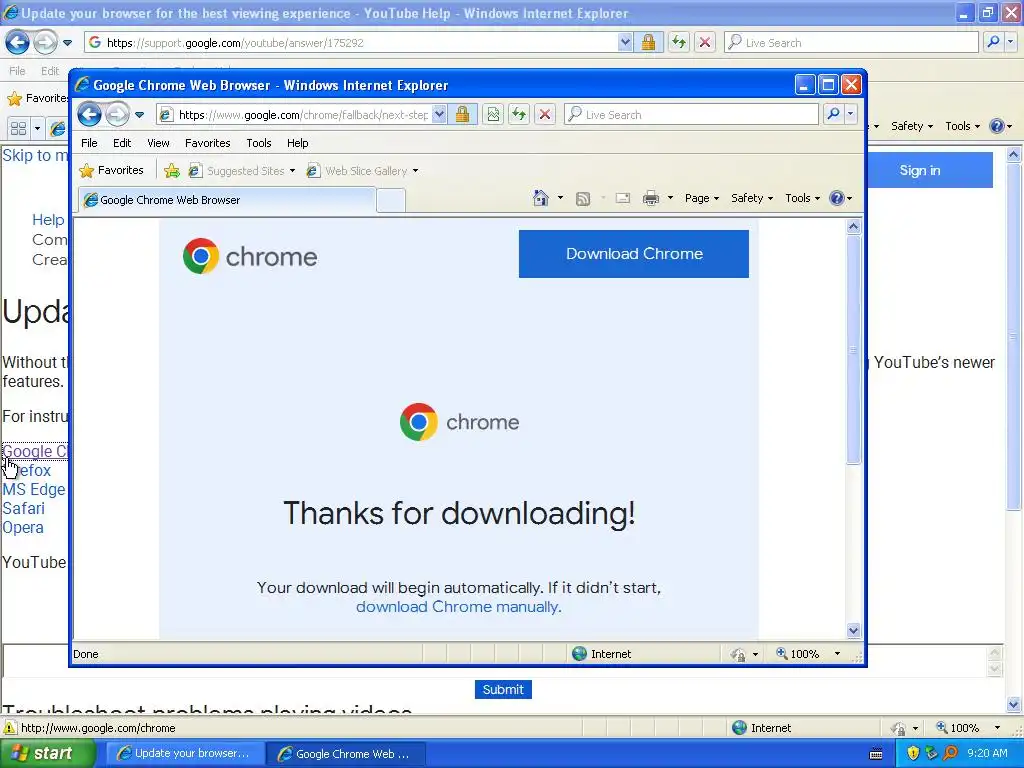Click Refresh icon in front window
Screen dimensions: 1024x768
(x=519, y=115)
